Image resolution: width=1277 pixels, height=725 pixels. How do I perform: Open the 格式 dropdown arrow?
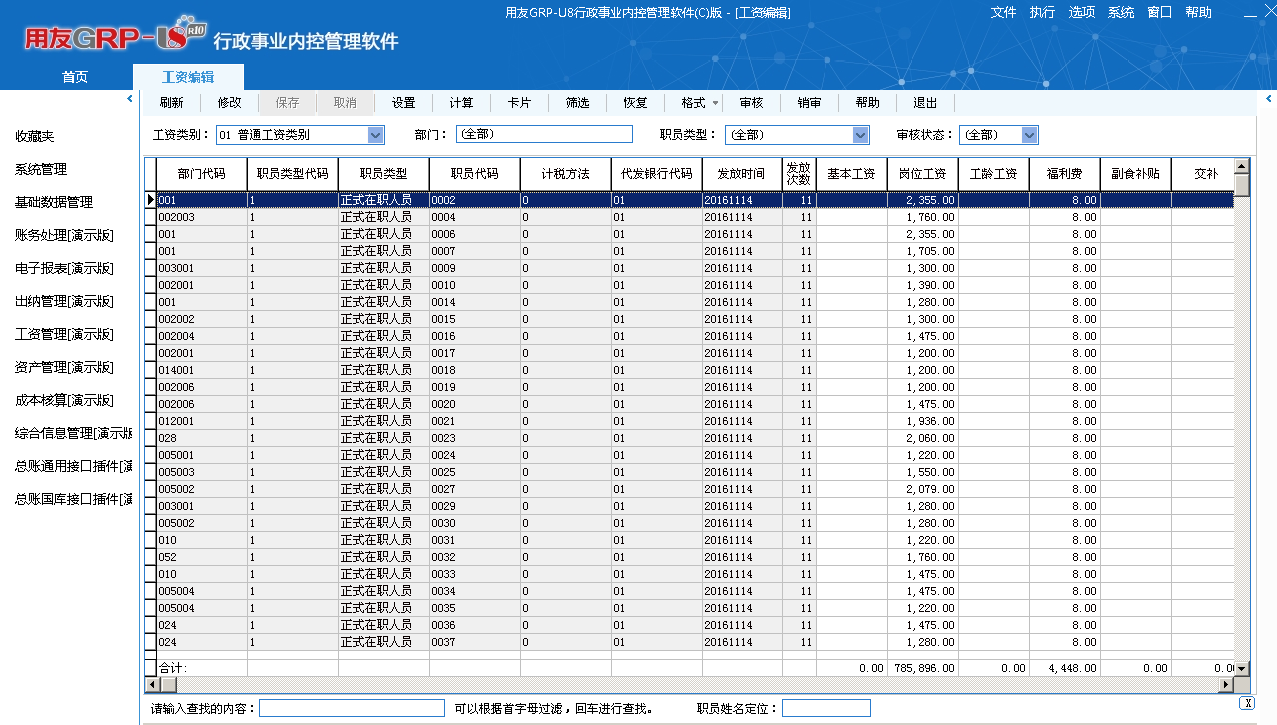point(715,103)
